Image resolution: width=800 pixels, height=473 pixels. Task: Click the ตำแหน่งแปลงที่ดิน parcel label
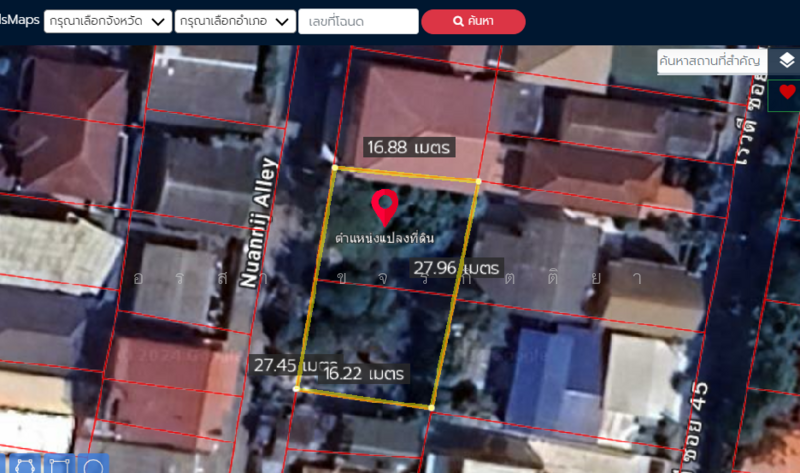click(384, 238)
